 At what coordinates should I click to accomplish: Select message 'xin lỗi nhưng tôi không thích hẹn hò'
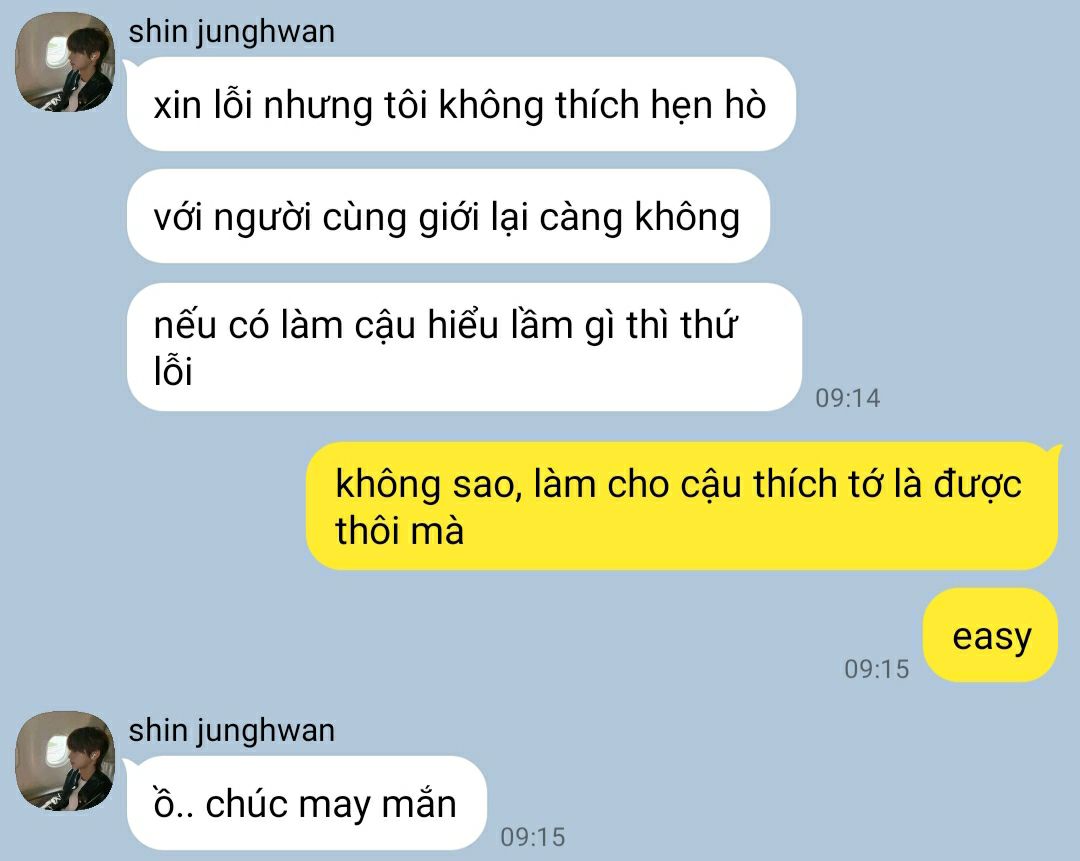pyautogui.click(x=461, y=105)
